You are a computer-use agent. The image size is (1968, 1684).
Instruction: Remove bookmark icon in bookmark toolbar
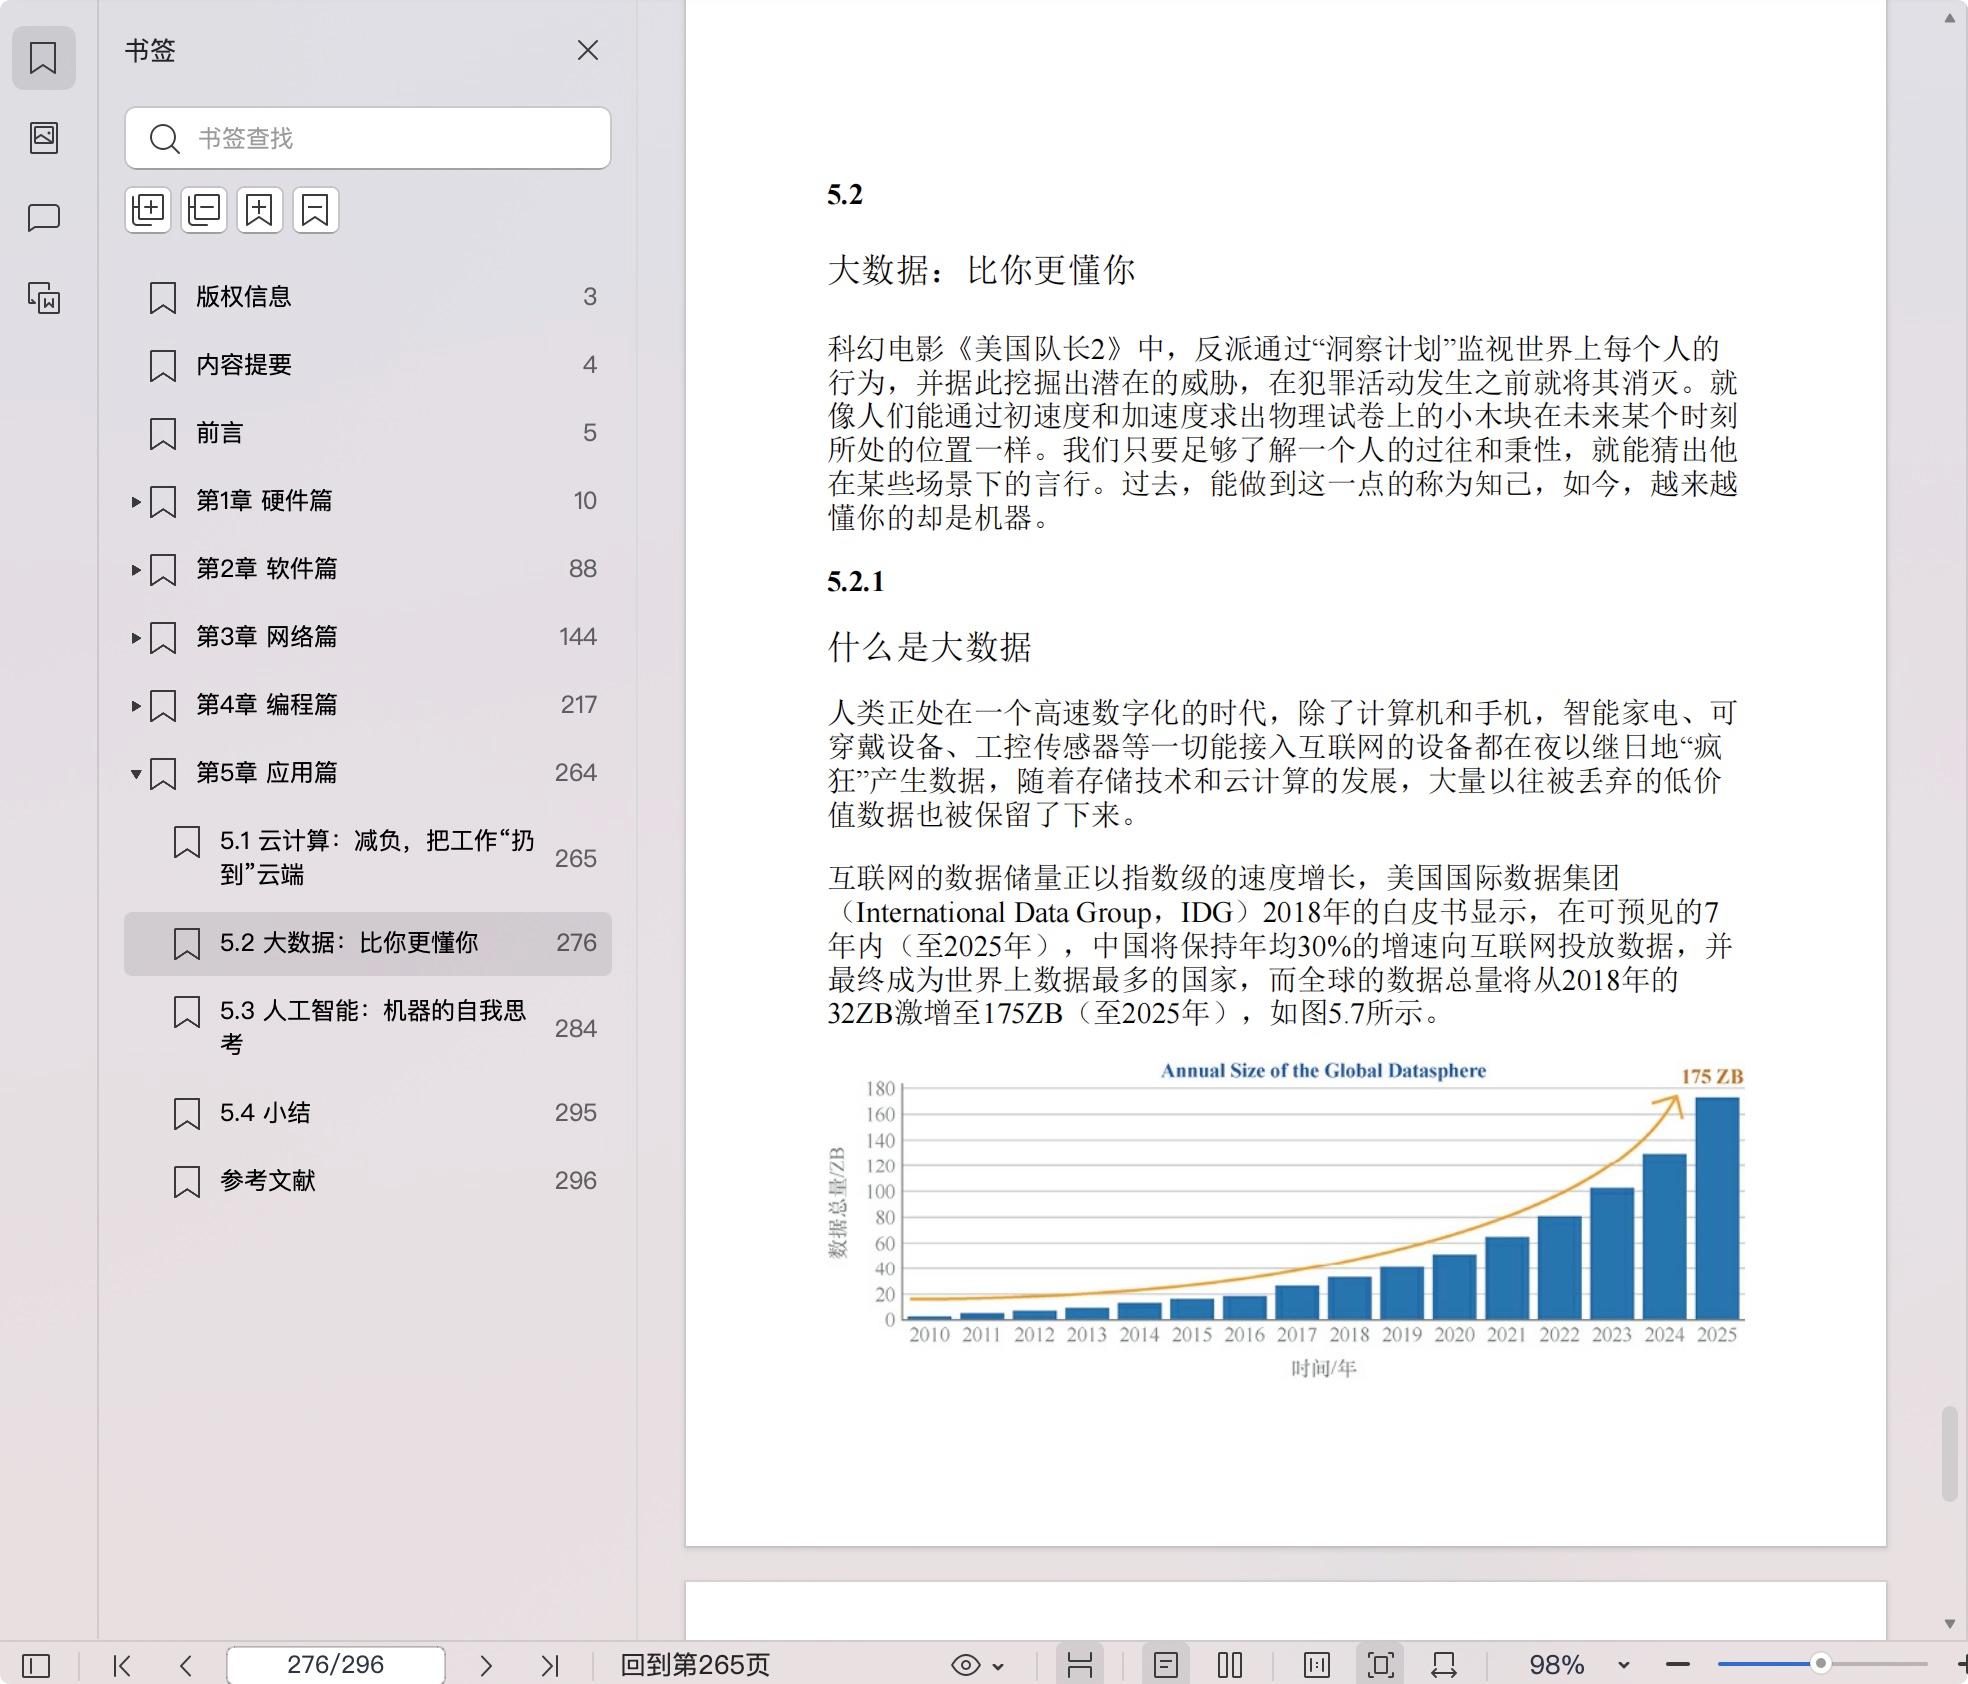[x=315, y=210]
